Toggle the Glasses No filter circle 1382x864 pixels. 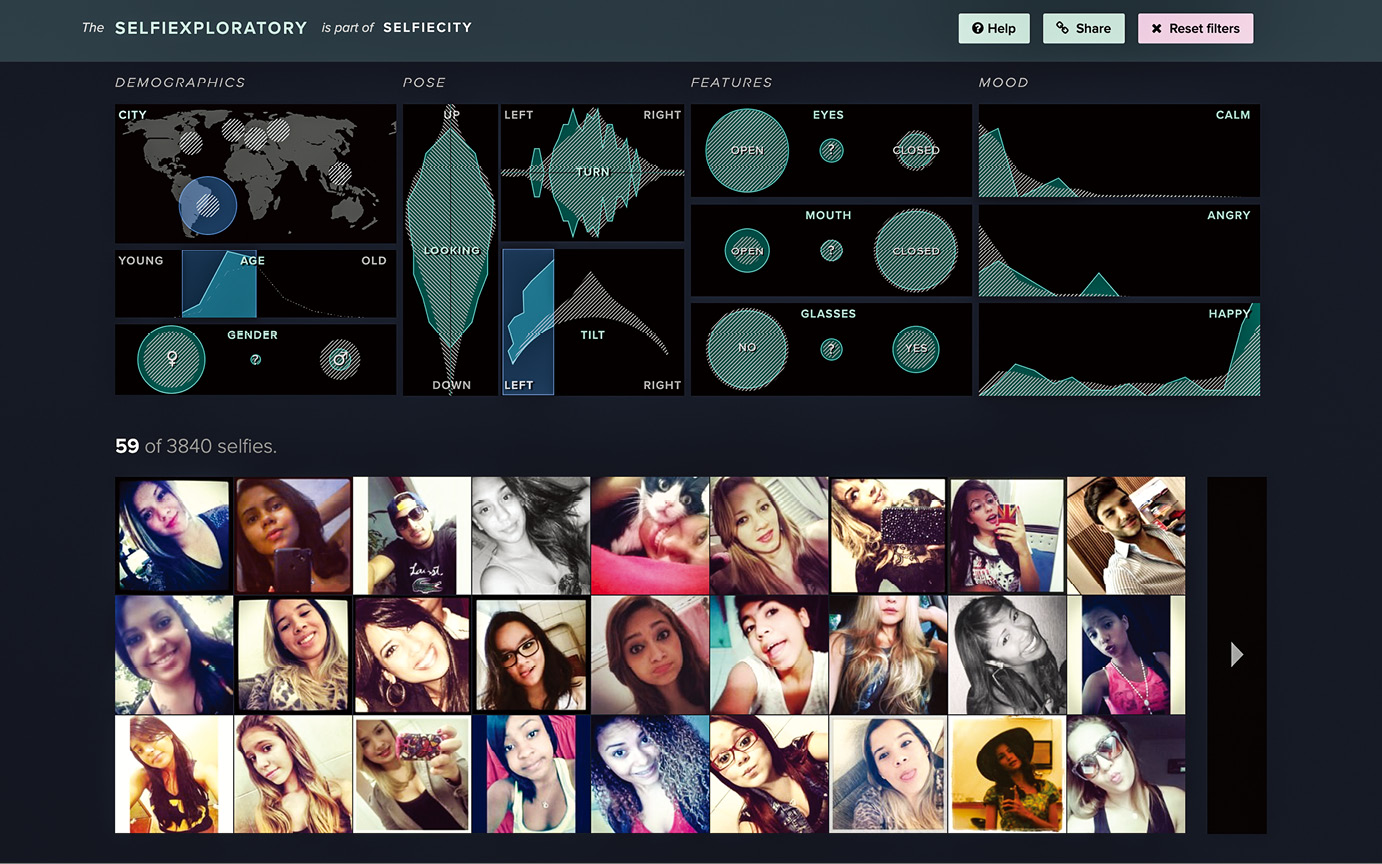(x=747, y=348)
